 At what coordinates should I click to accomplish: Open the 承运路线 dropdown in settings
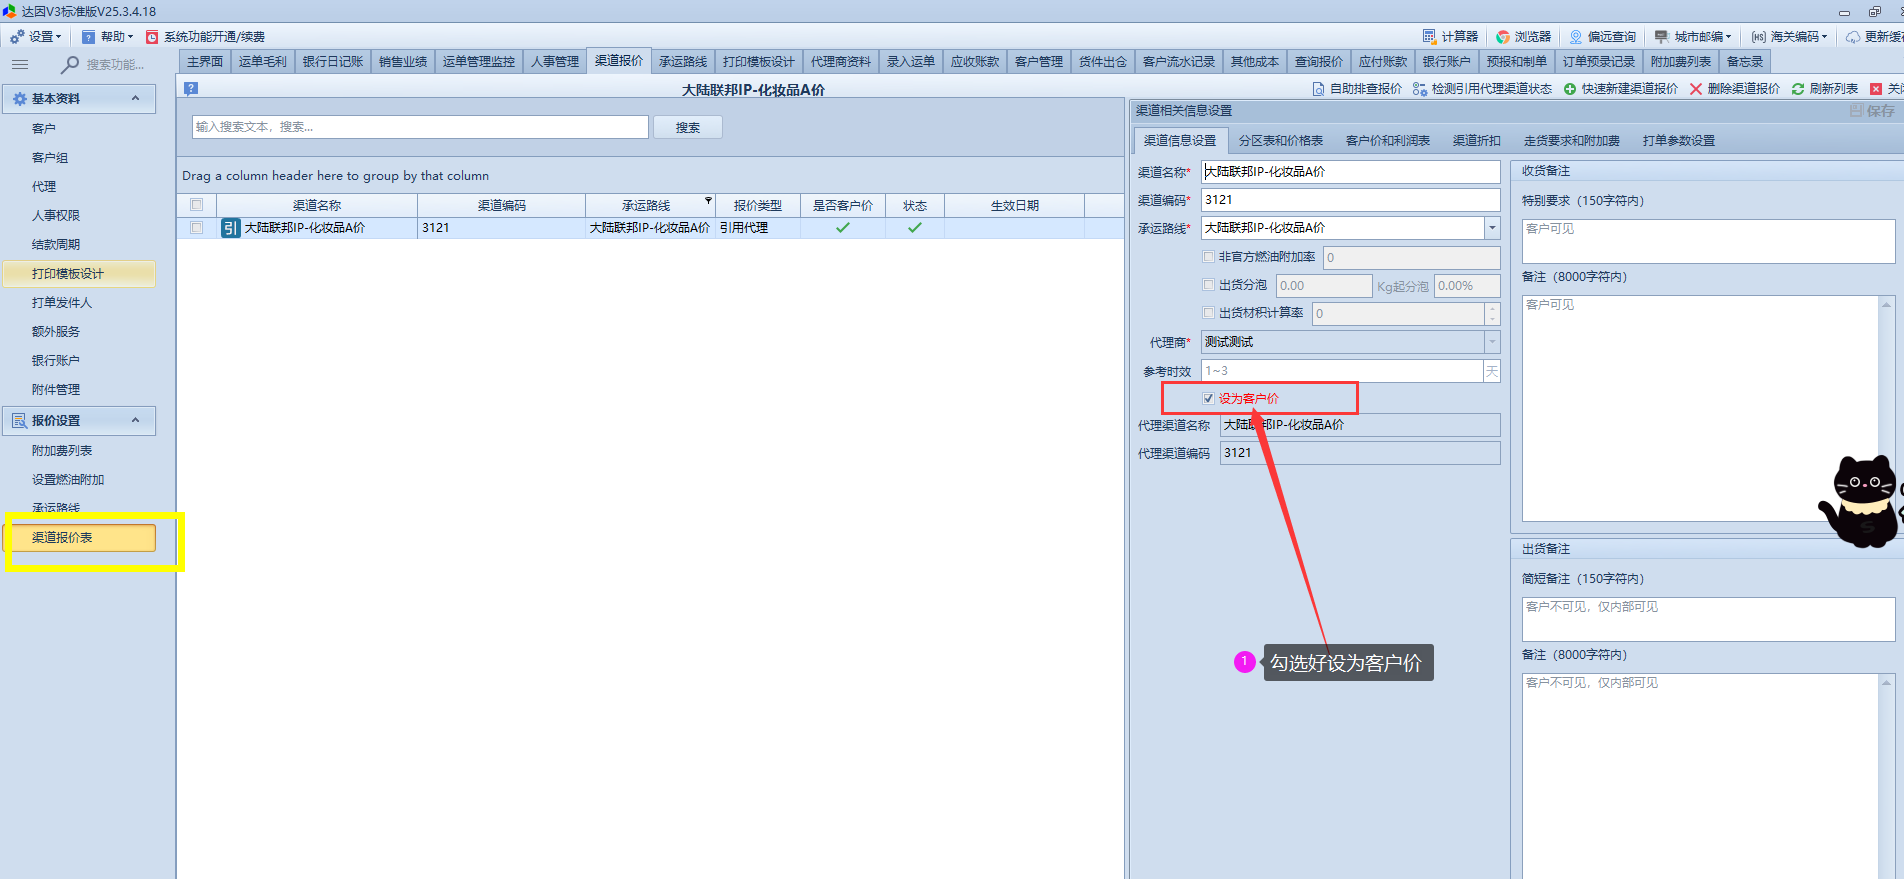1492,228
